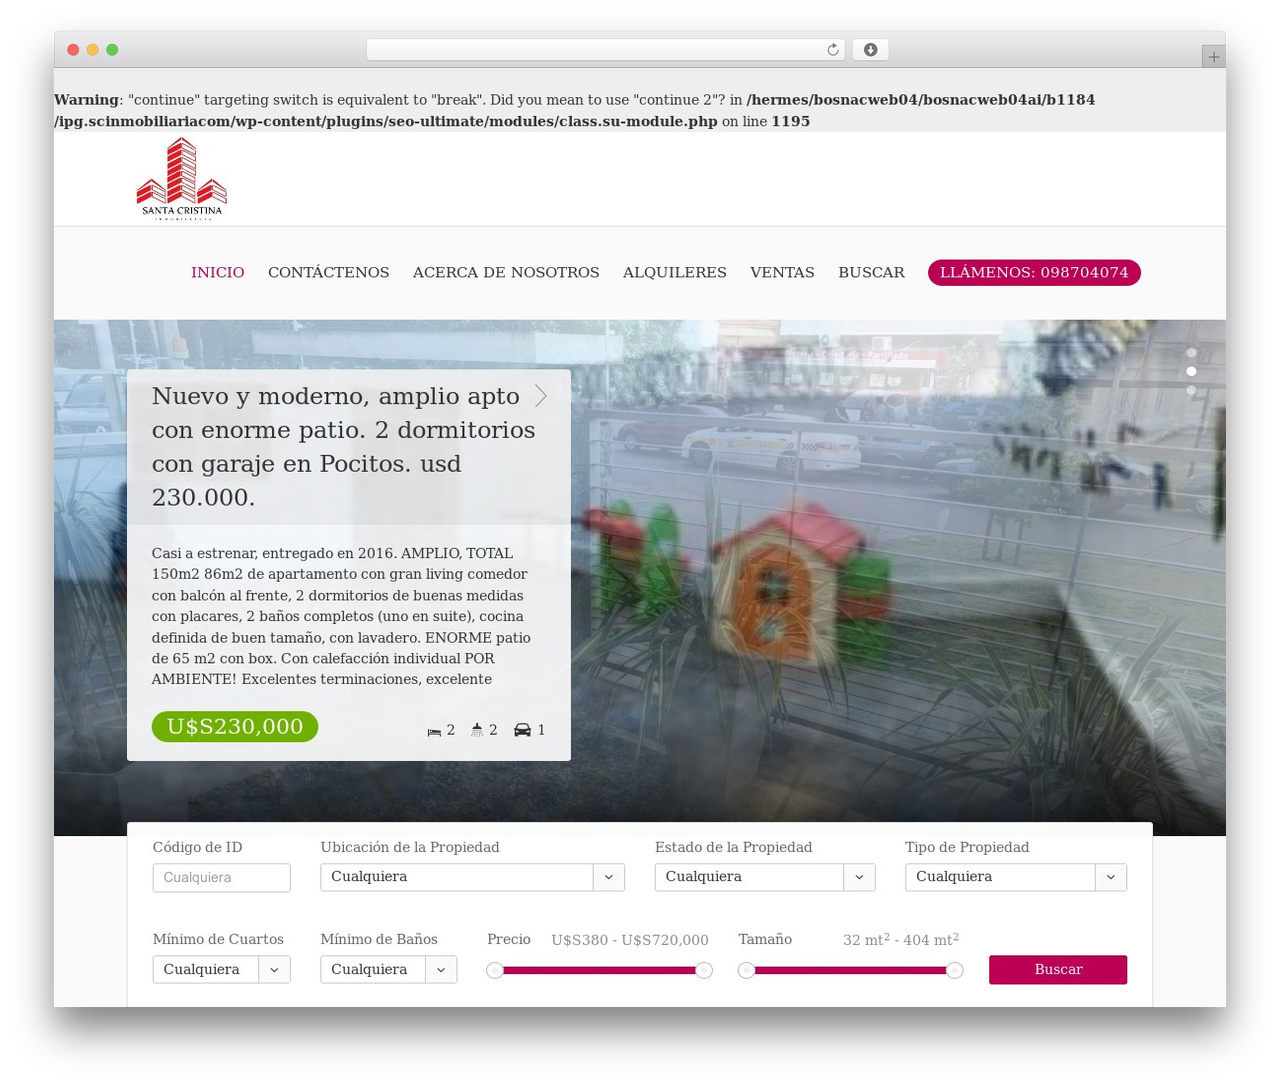Select the third slide indicator dot
Screen dimensions: 1280x1084
tap(1191, 390)
